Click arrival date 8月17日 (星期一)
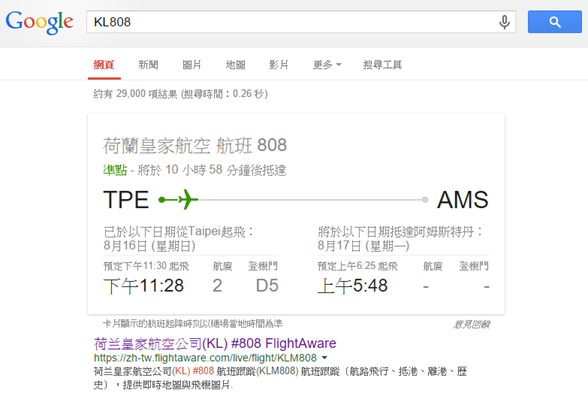This screenshot has height=393, width=588. [363, 246]
